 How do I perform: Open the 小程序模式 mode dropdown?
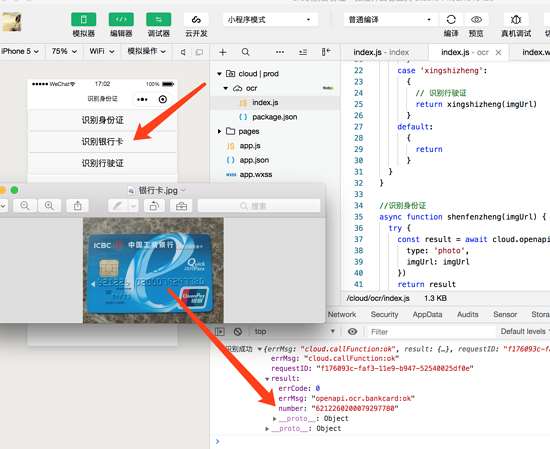coord(270,20)
